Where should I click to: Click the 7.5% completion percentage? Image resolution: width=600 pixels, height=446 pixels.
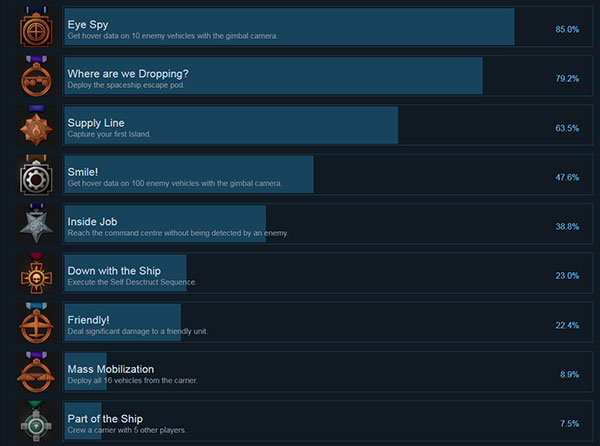pyautogui.click(x=569, y=424)
